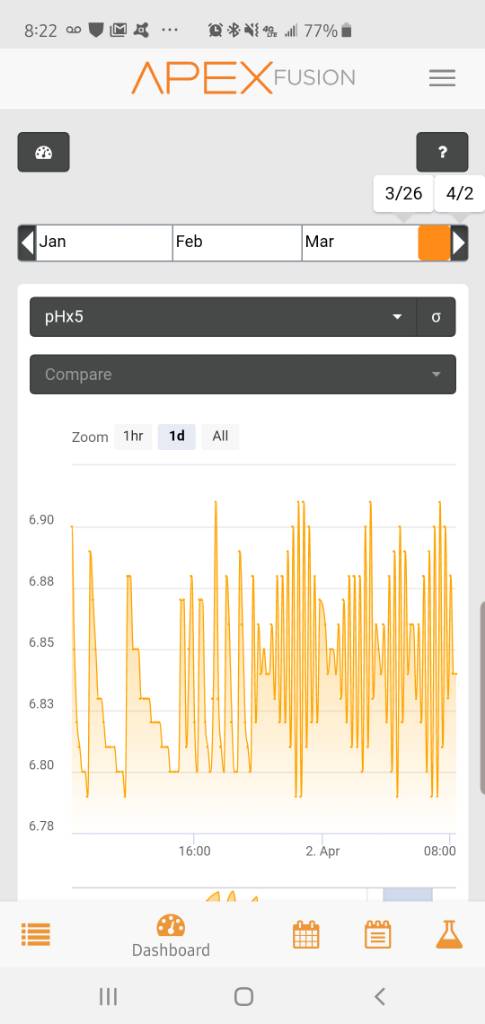Select the 1hr zoom option
The width and height of the screenshot is (485, 1024).
click(133, 436)
